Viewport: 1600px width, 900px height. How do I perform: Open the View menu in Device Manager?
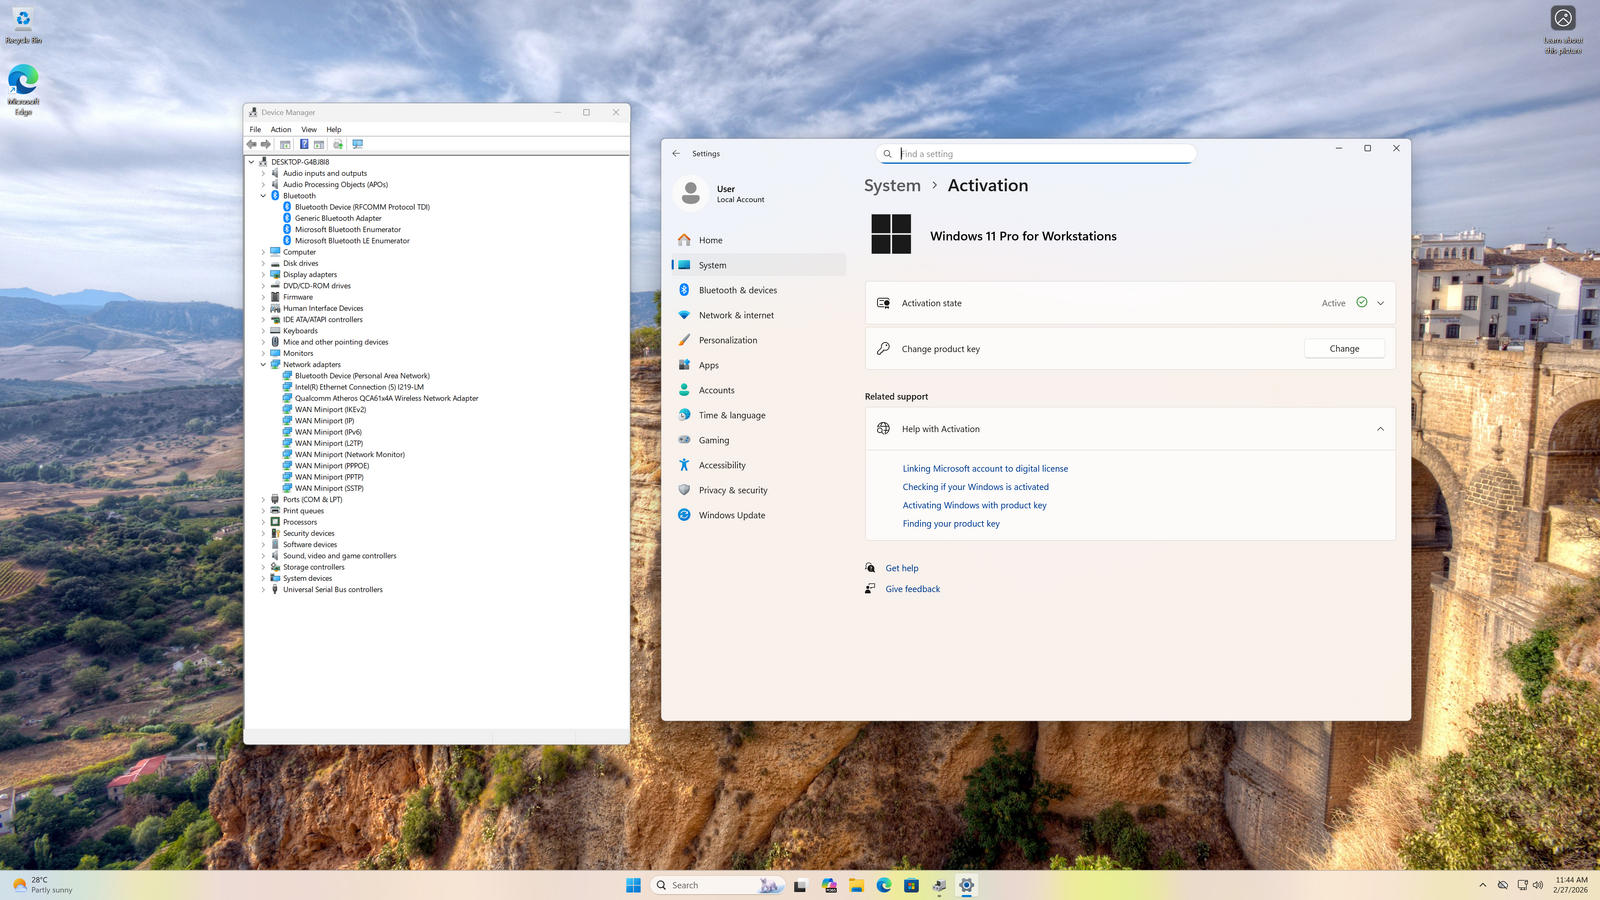(x=309, y=129)
